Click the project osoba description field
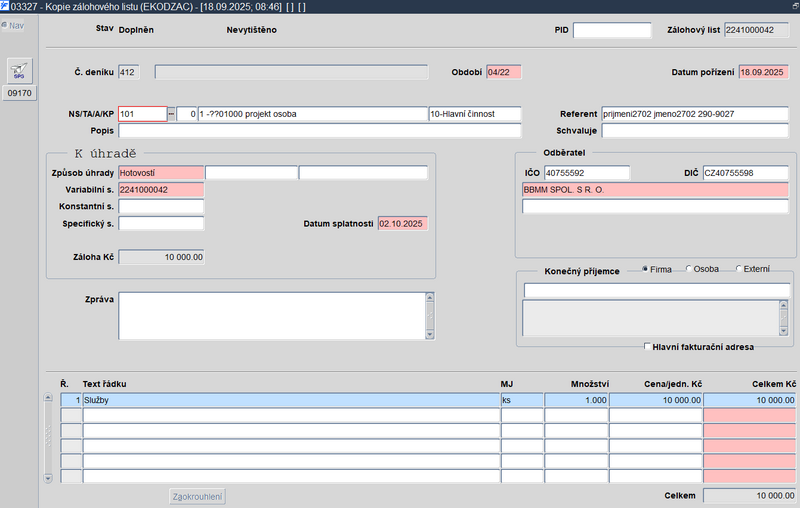 coord(312,114)
